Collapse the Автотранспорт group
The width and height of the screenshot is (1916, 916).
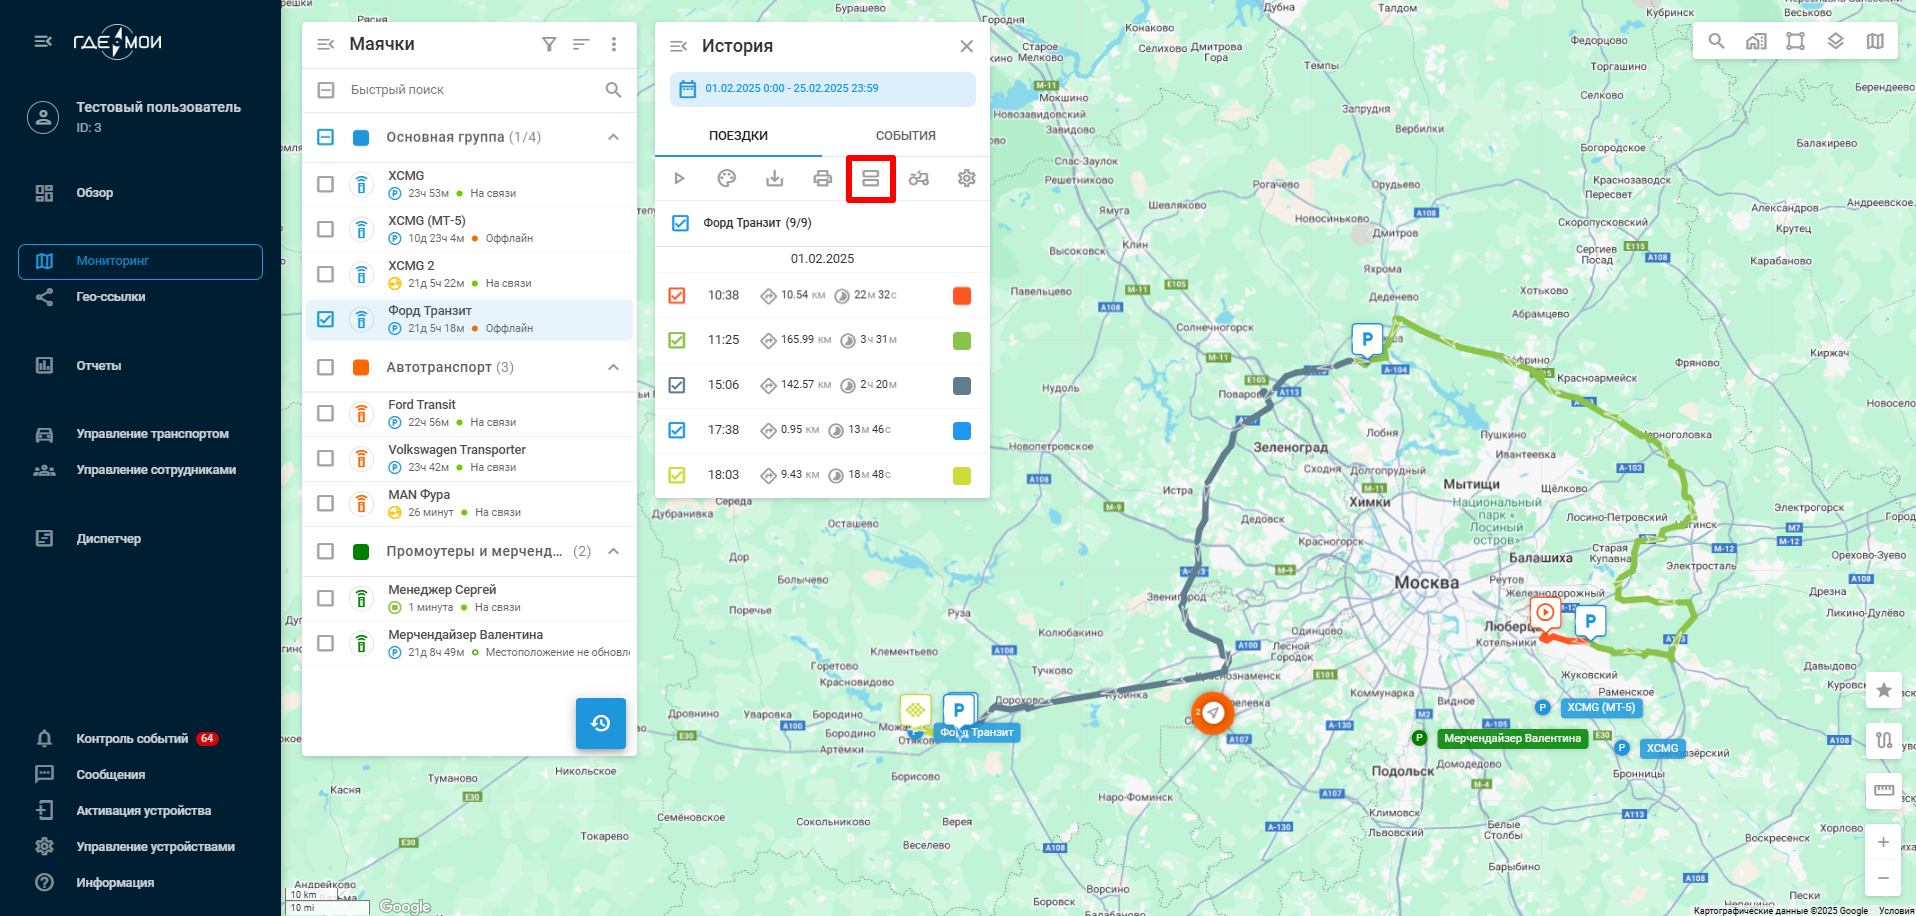pos(613,367)
